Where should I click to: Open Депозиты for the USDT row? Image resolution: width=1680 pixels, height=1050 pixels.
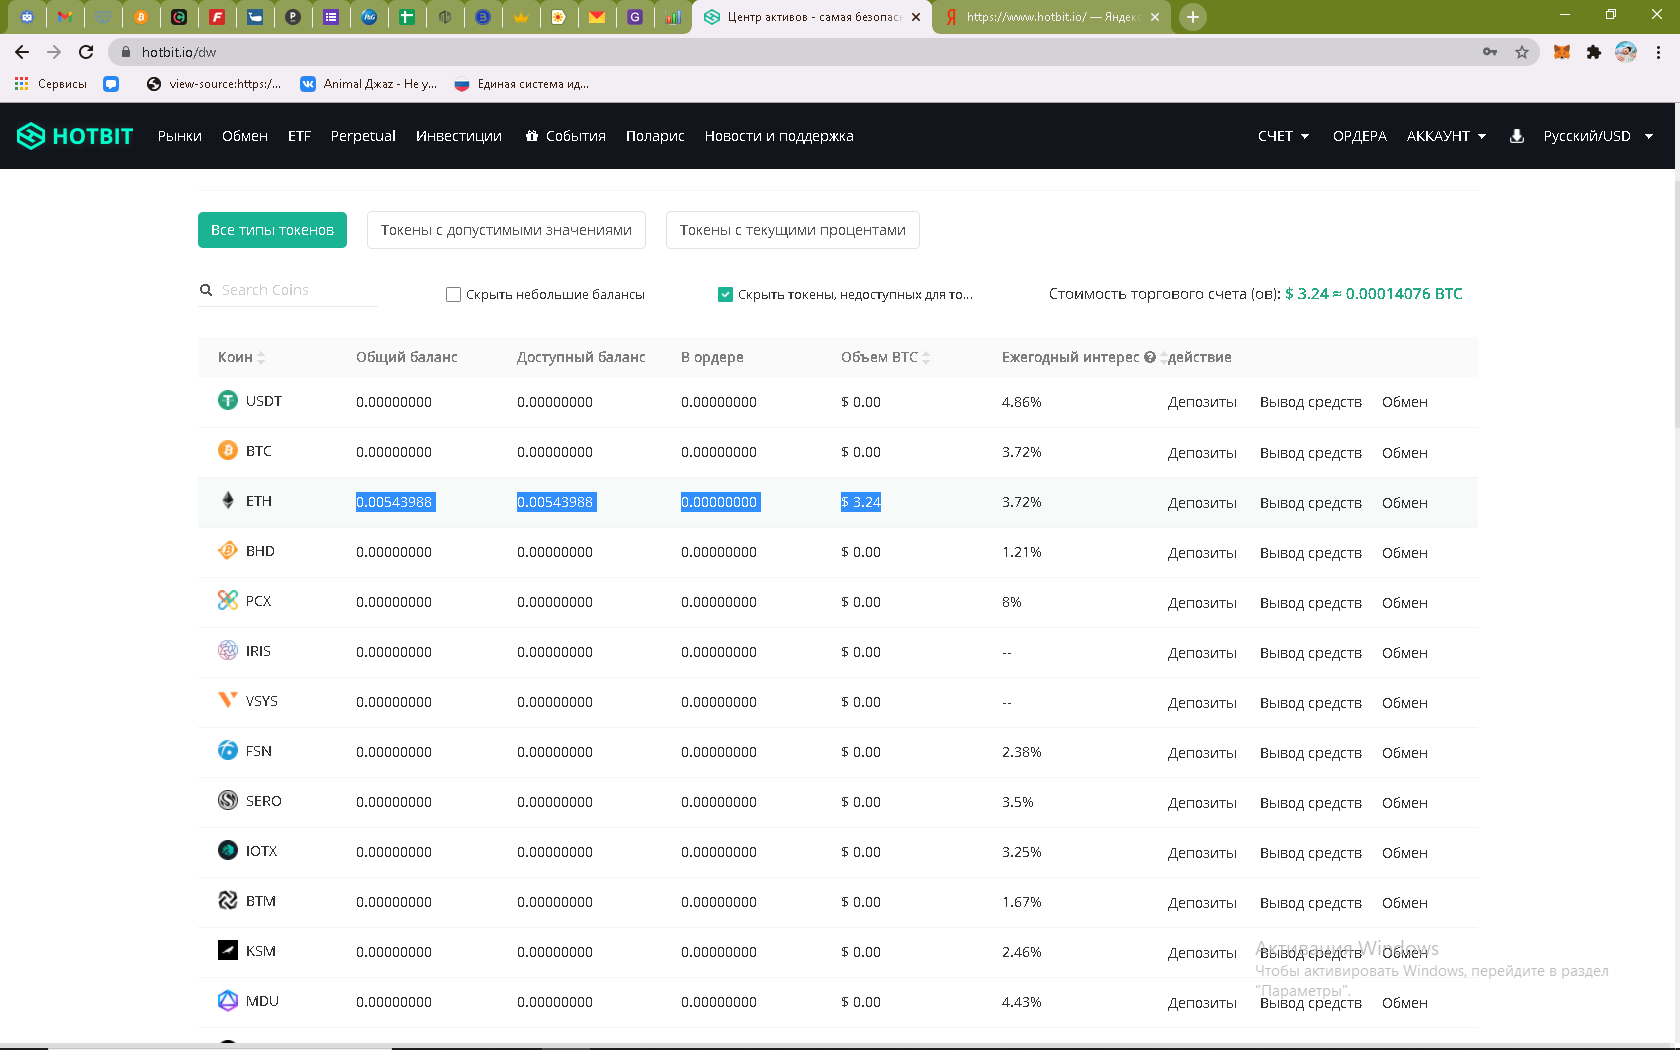coord(1202,402)
